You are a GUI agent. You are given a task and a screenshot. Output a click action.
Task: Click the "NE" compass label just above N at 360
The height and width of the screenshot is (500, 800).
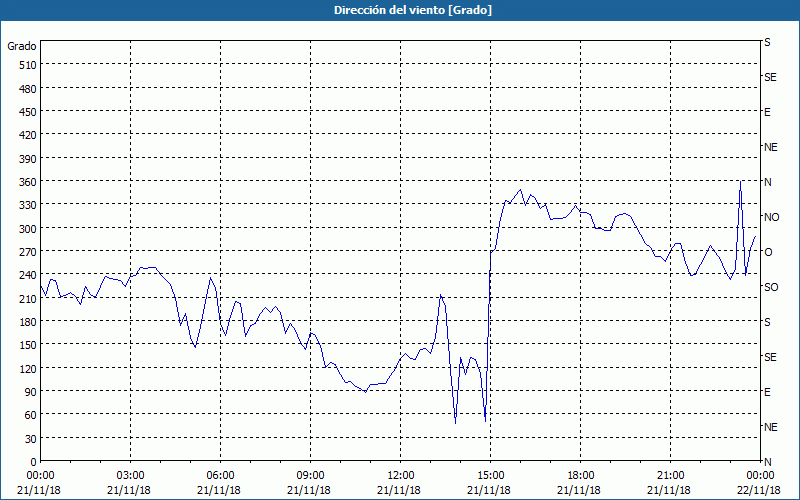click(x=771, y=147)
